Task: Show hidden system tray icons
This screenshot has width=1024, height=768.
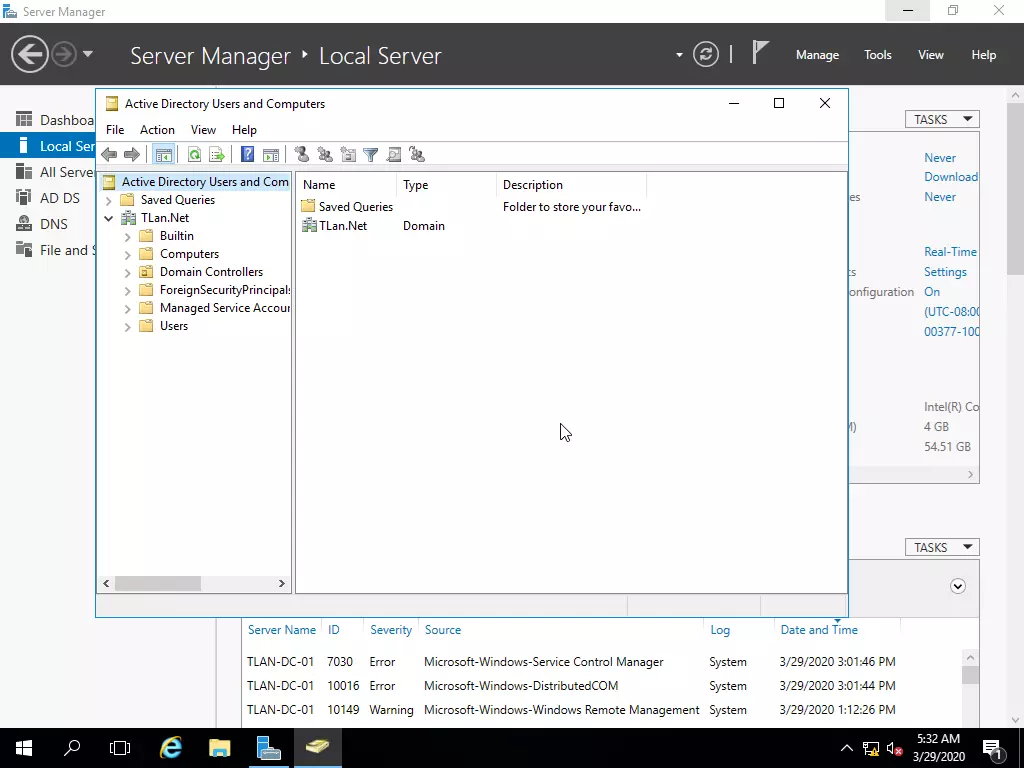Action: click(x=846, y=748)
